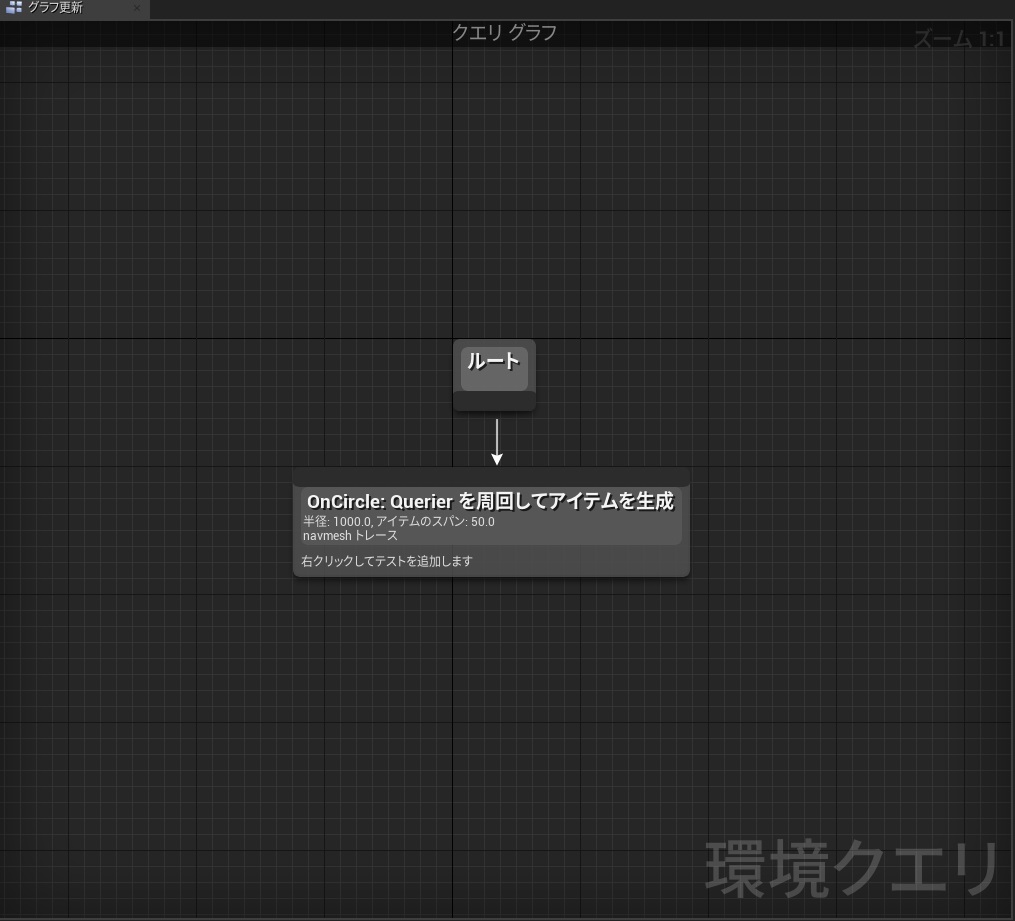
Task: Click the root node title text
Action: 493,363
